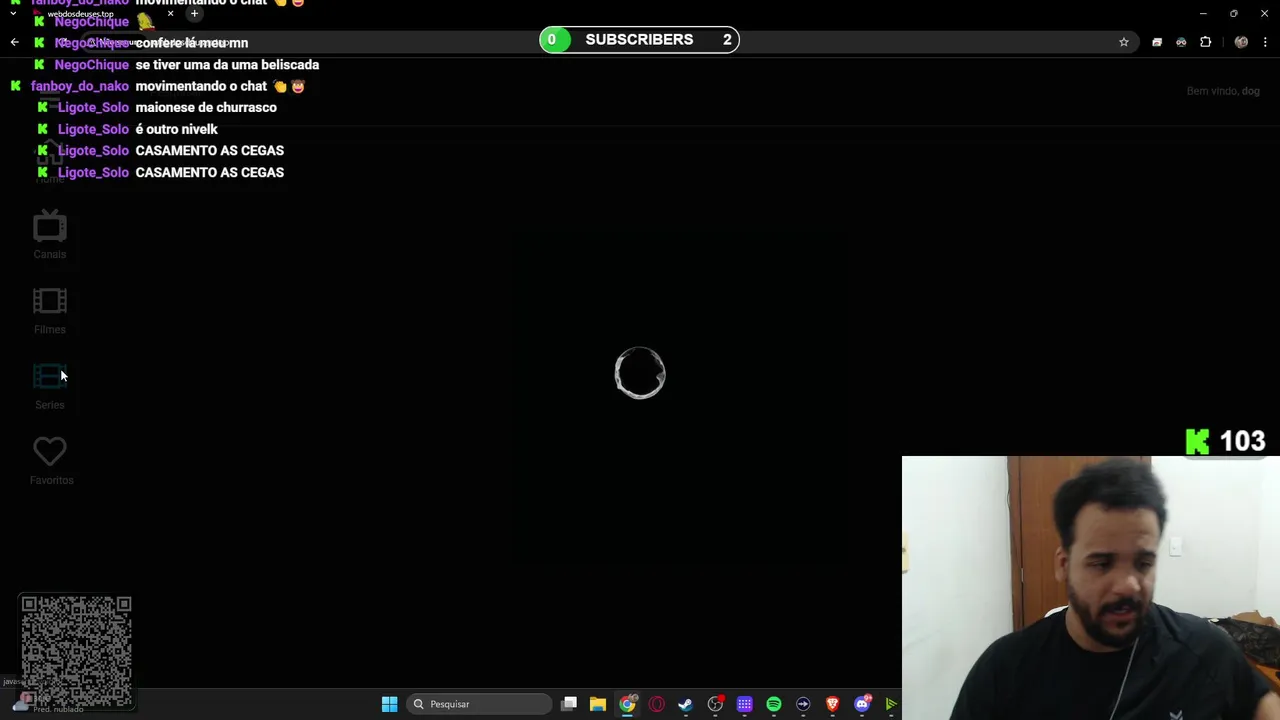
Task: Click the Kick viewer count 103
Action: pyautogui.click(x=1226, y=441)
